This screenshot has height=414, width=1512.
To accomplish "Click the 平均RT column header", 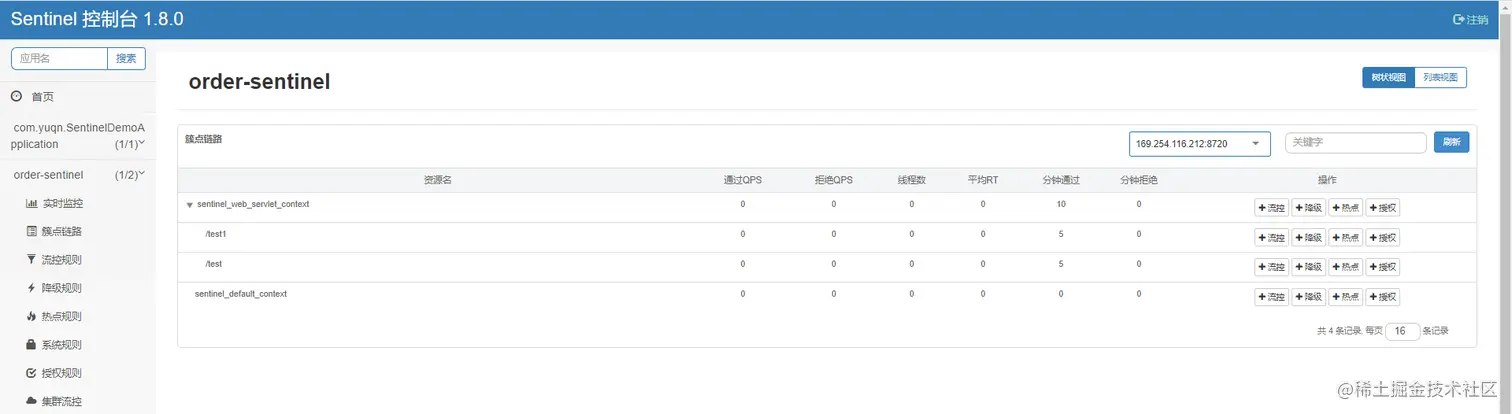I will [983, 180].
